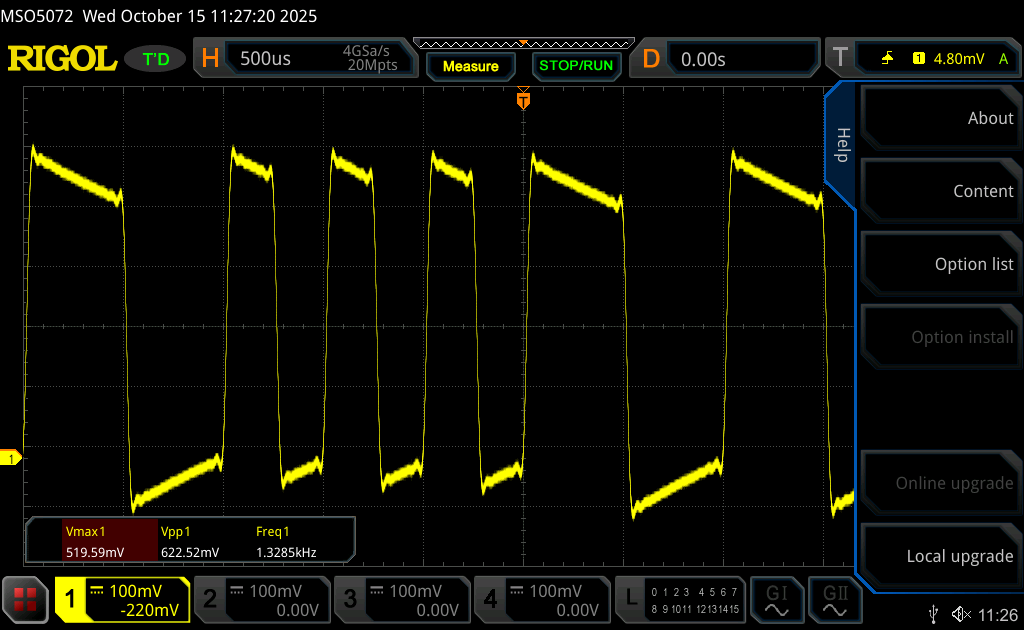Collapse the Help side tab
The image size is (1024, 630).
coord(841,145)
